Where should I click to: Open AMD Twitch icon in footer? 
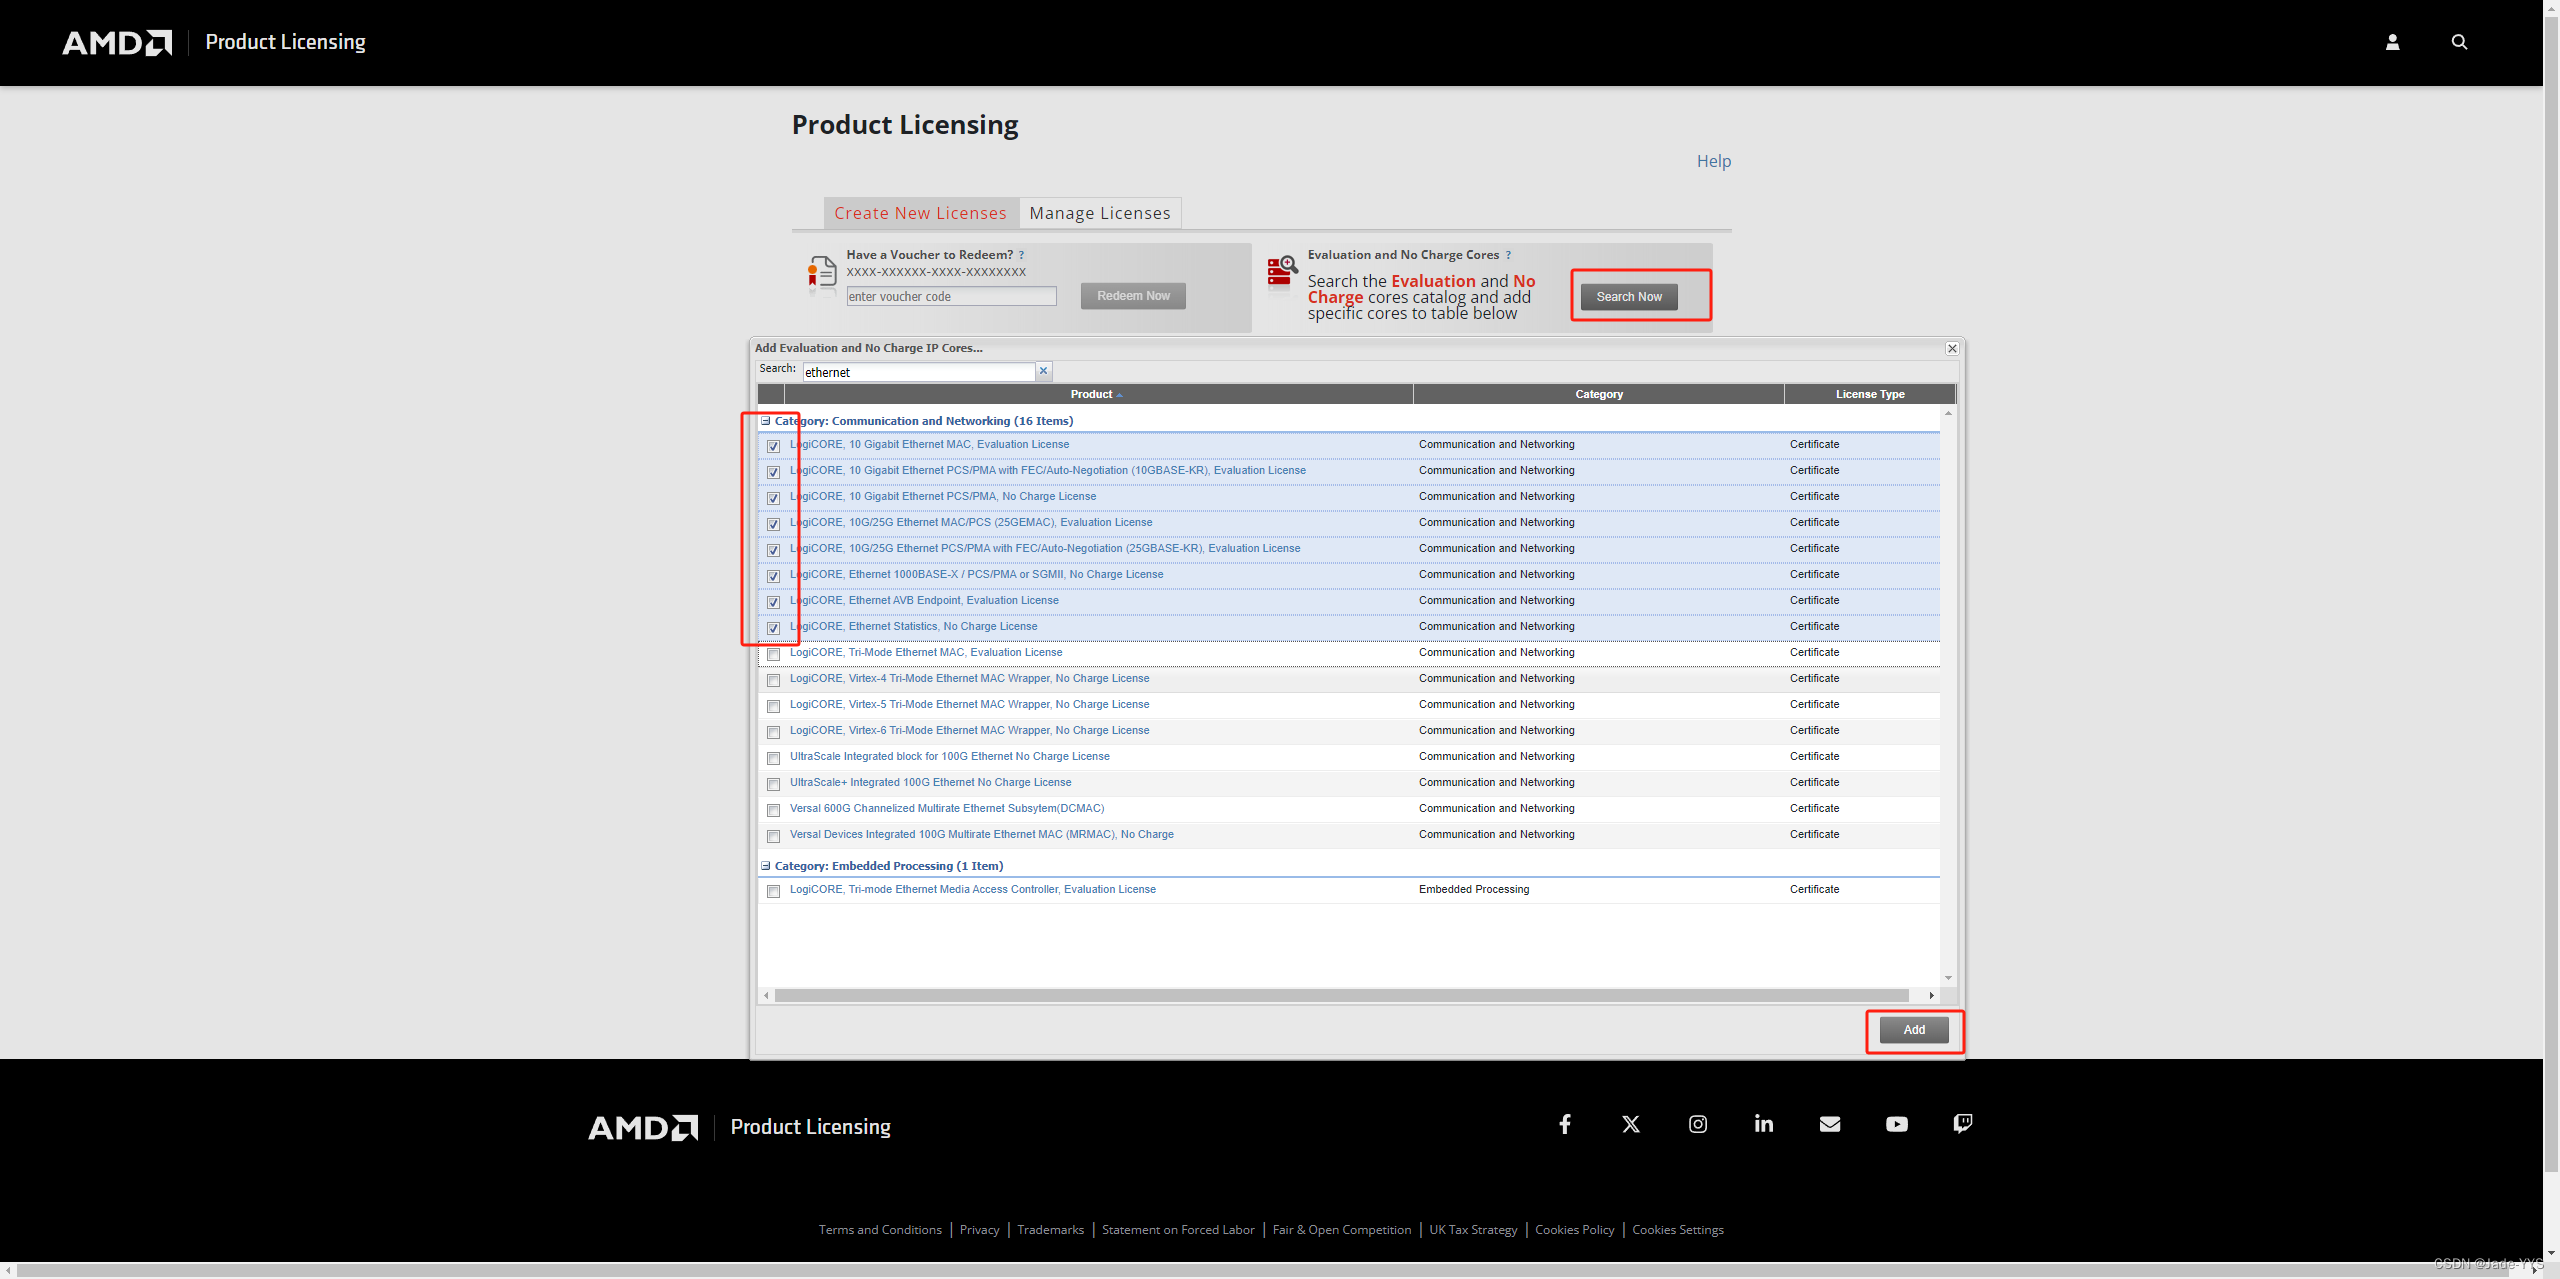1963,1124
